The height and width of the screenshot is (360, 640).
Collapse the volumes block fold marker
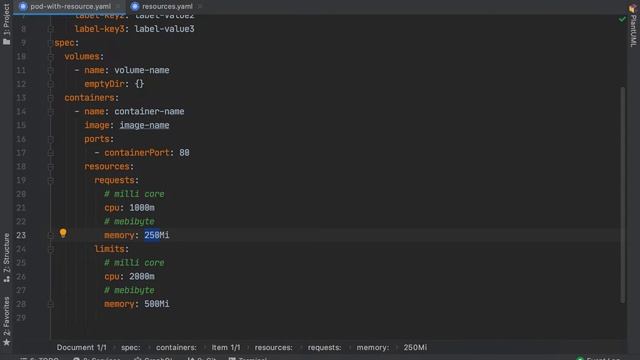pos(51,56)
